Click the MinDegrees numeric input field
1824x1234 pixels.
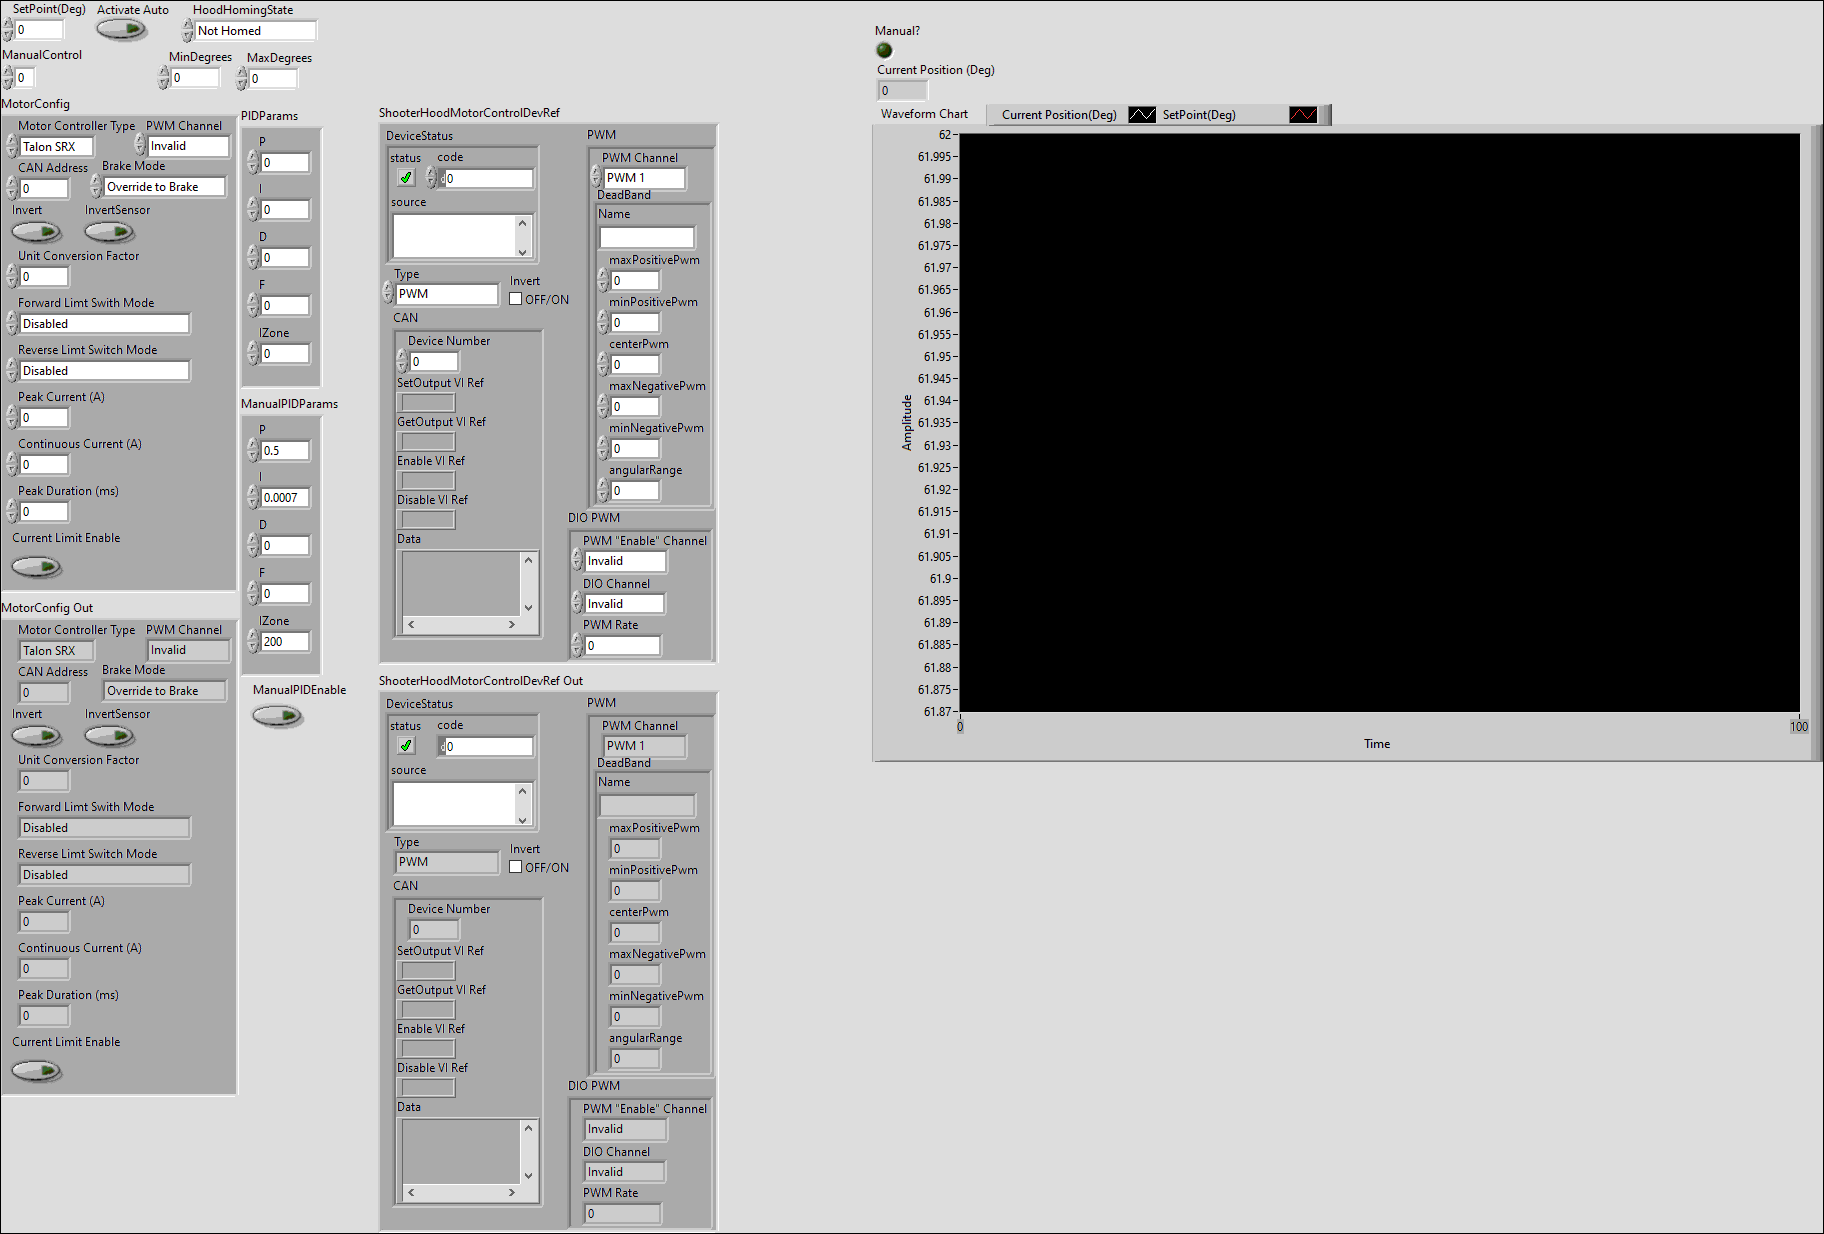point(194,78)
